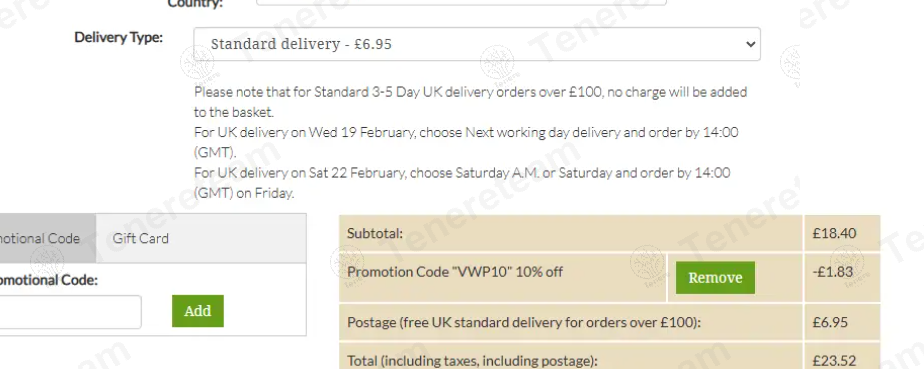924x369 pixels.
Task: Click the Delivery Type label
Action: (x=118, y=37)
